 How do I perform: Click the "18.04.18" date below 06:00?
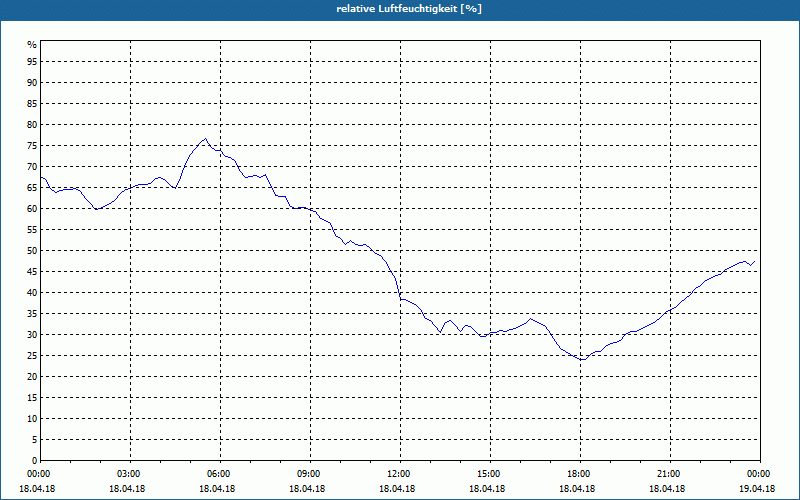(x=217, y=489)
